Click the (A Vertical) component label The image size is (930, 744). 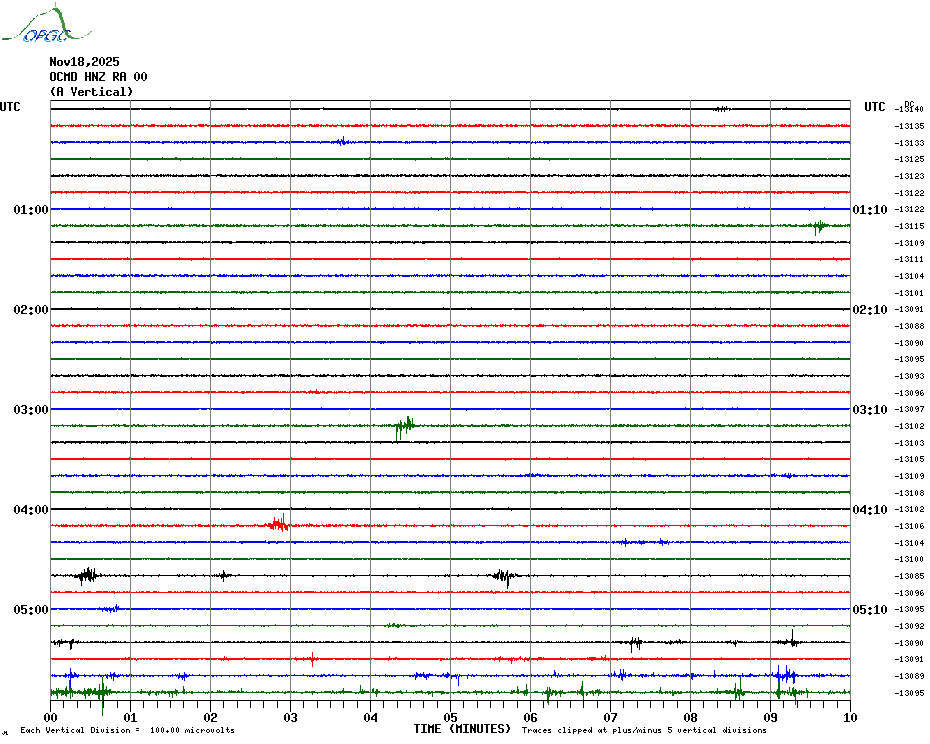point(91,92)
